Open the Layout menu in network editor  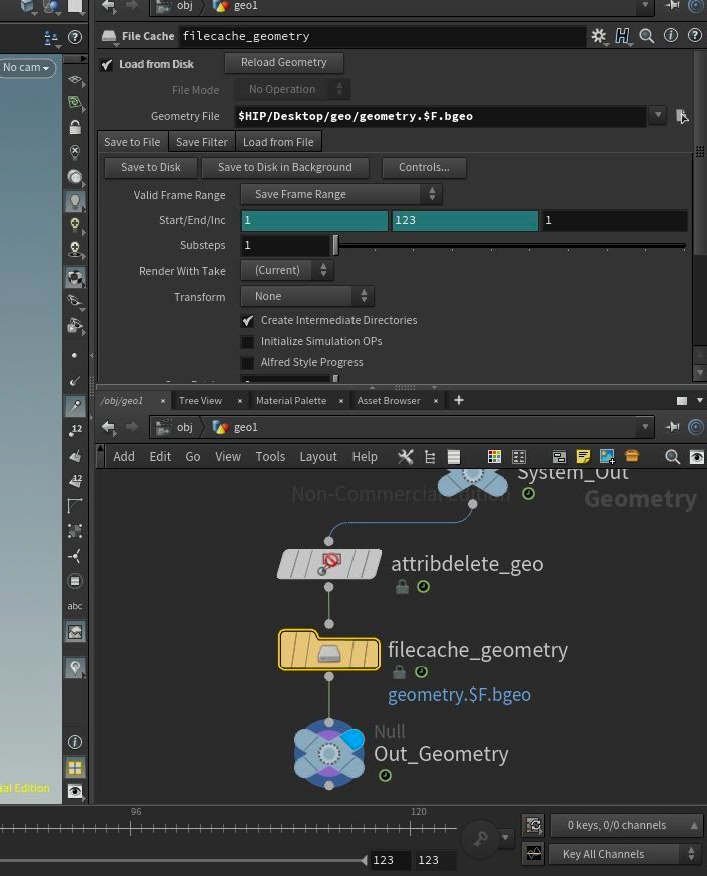point(317,457)
